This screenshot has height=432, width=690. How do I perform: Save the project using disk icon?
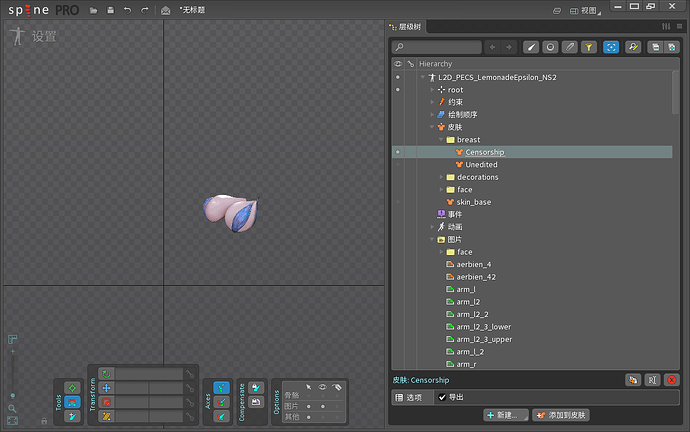(x=110, y=10)
